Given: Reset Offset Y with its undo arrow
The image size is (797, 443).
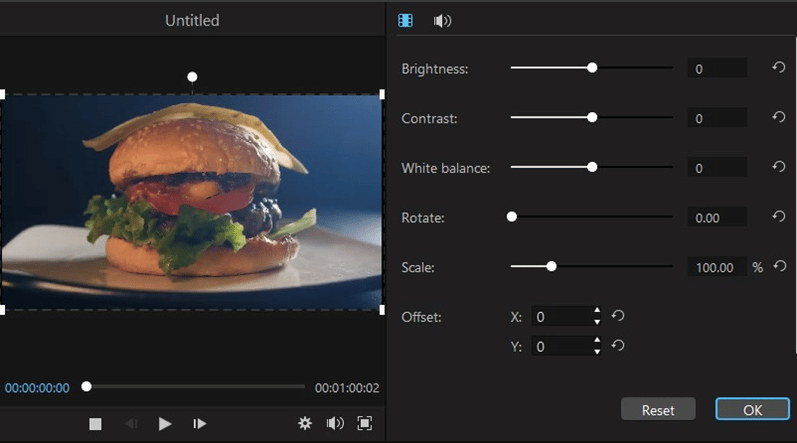Looking at the screenshot, I should pyautogui.click(x=618, y=346).
